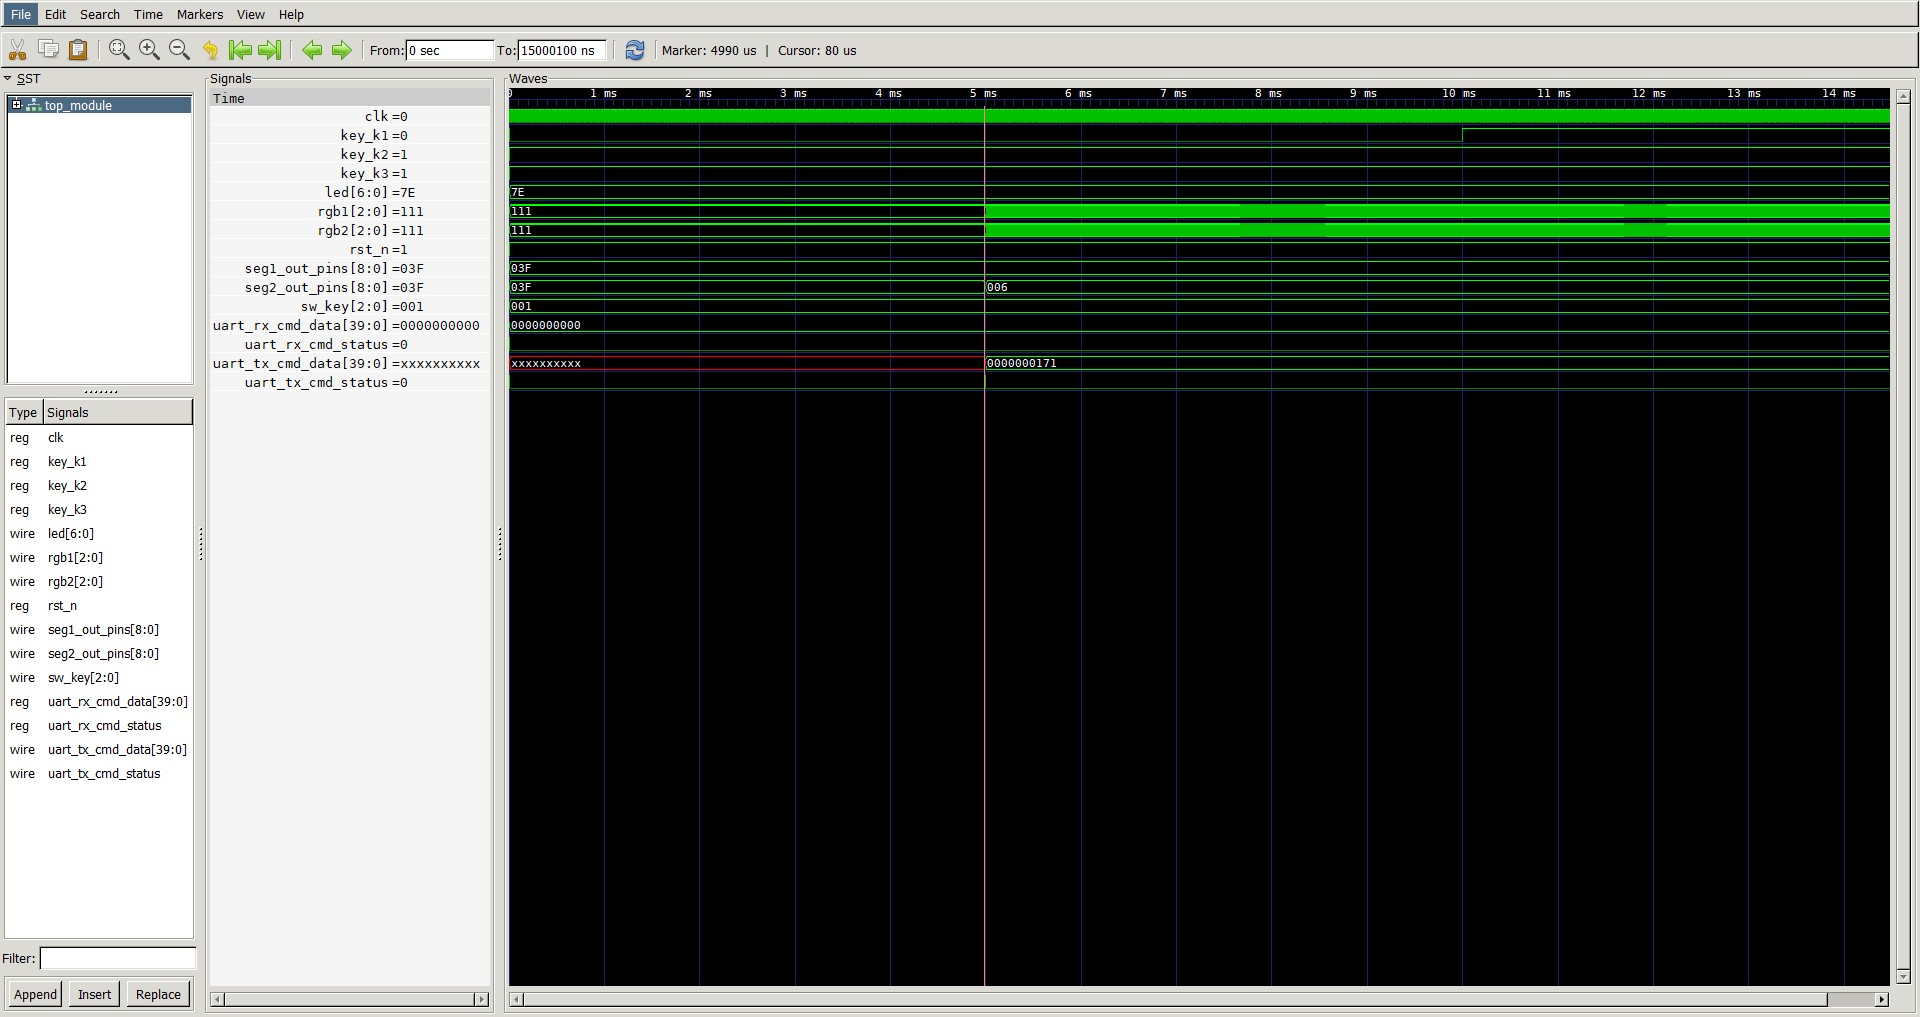1920x1017 pixels.
Task: Click the Insert button
Action: click(95, 994)
